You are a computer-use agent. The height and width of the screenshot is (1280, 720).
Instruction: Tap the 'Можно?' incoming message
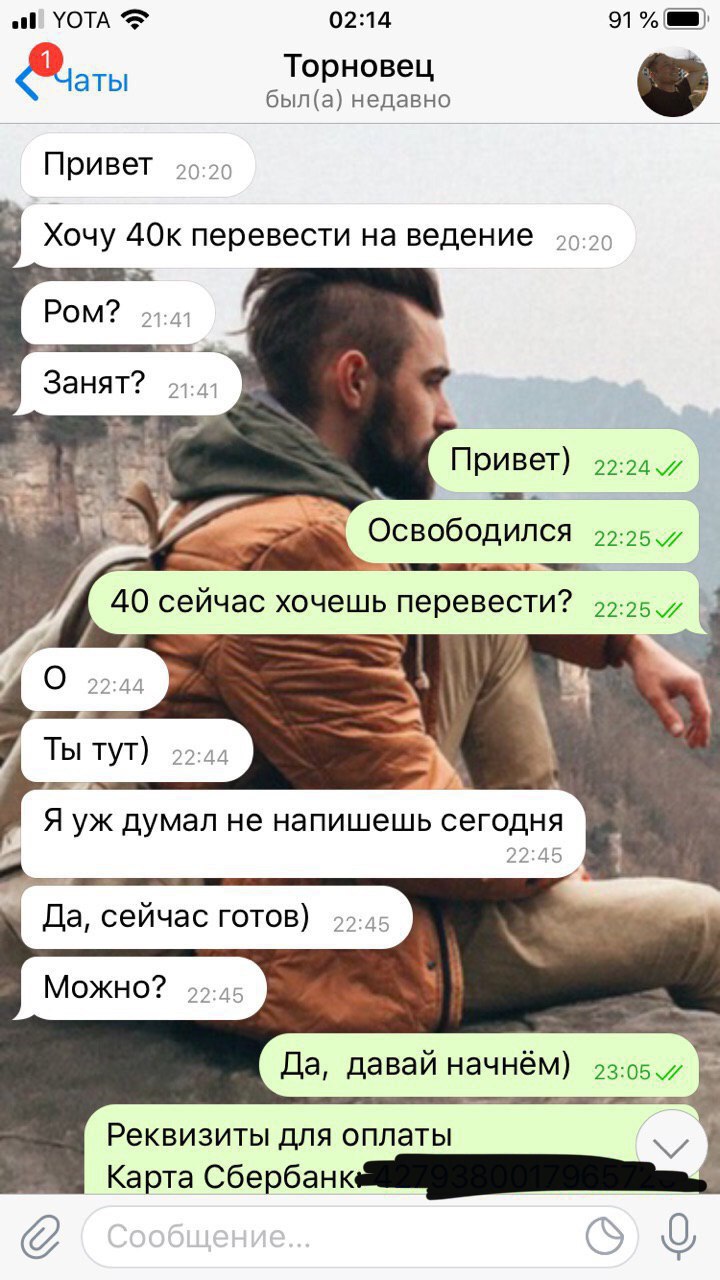pyautogui.click(x=144, y=989)
